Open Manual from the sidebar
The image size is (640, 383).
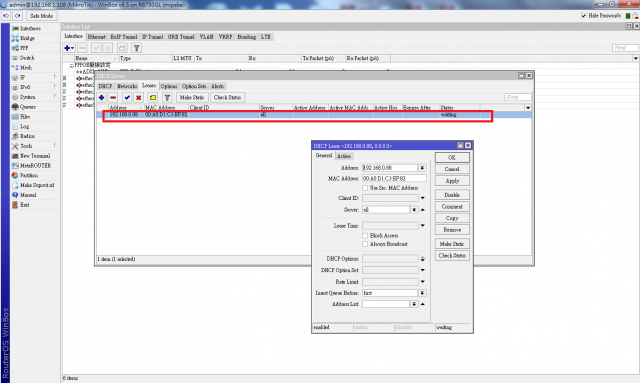(x=28, y=195)
